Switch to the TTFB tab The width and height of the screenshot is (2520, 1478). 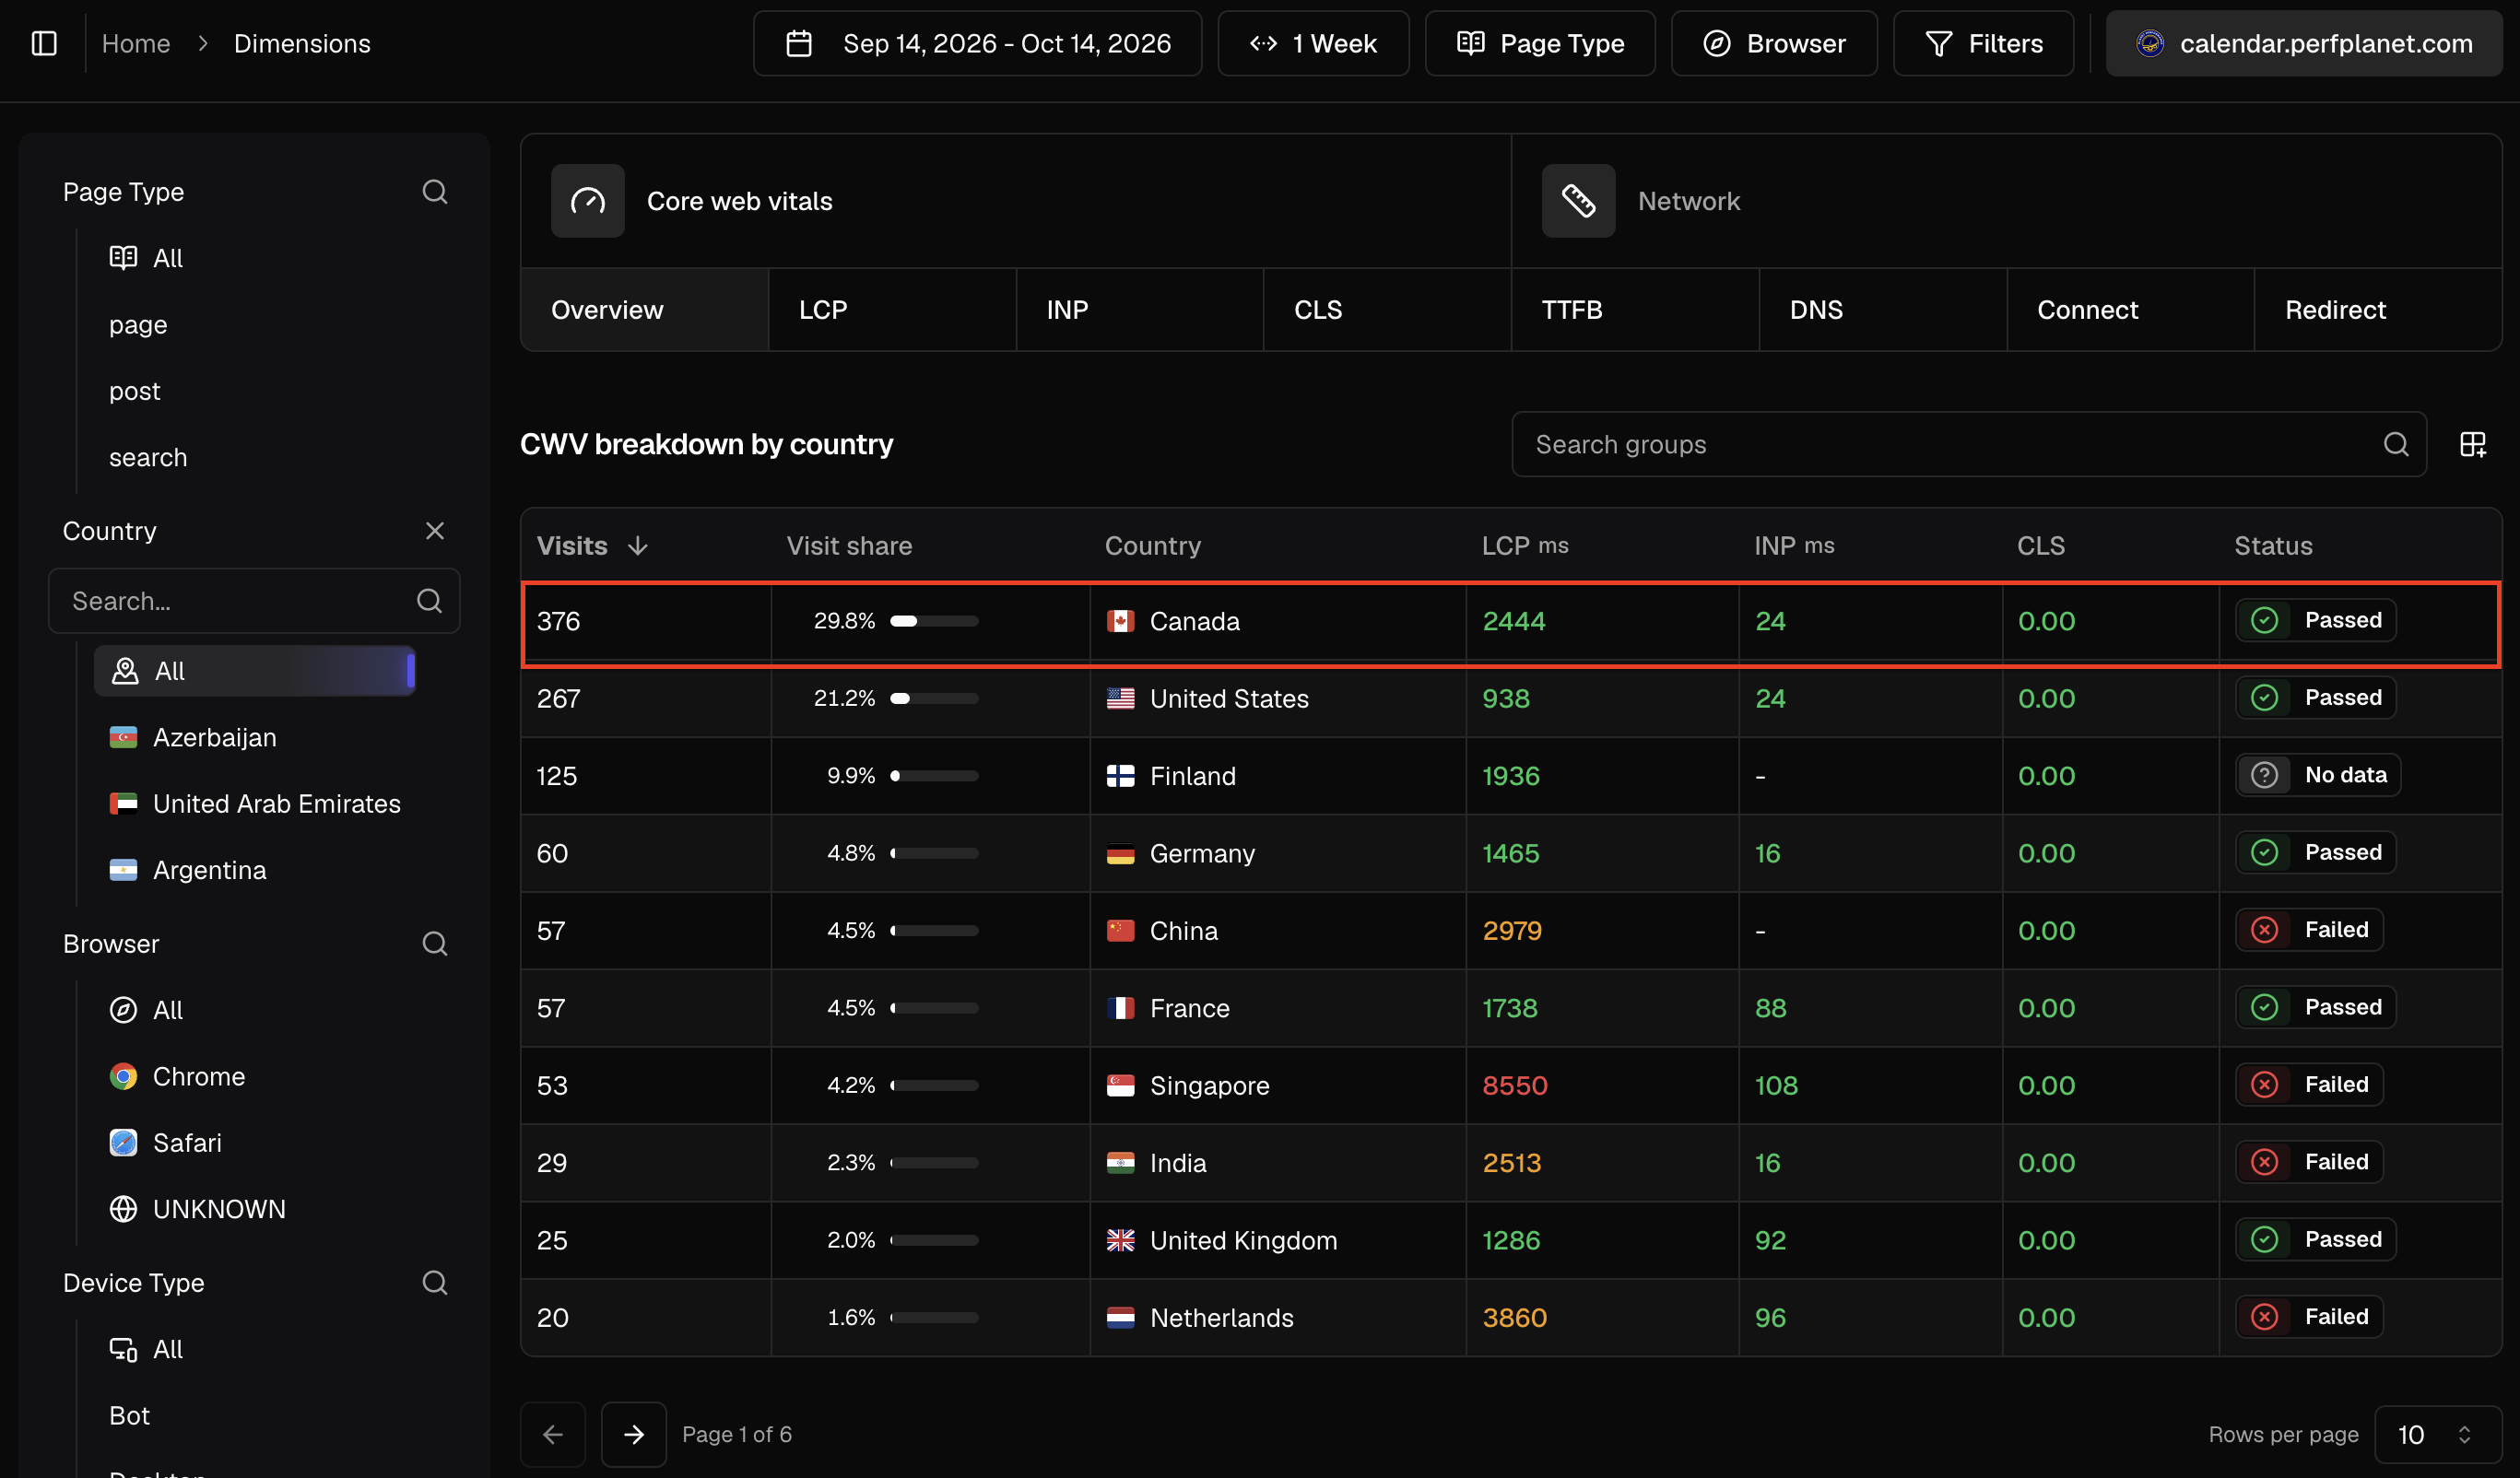pyautogui.click(x=1635, y=310)
